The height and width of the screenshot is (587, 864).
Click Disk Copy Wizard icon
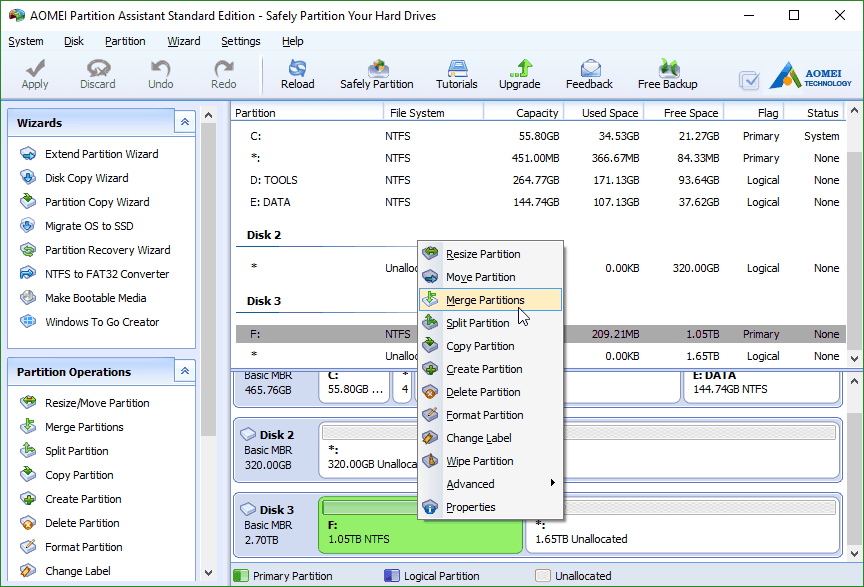click(x=28, y=177)
